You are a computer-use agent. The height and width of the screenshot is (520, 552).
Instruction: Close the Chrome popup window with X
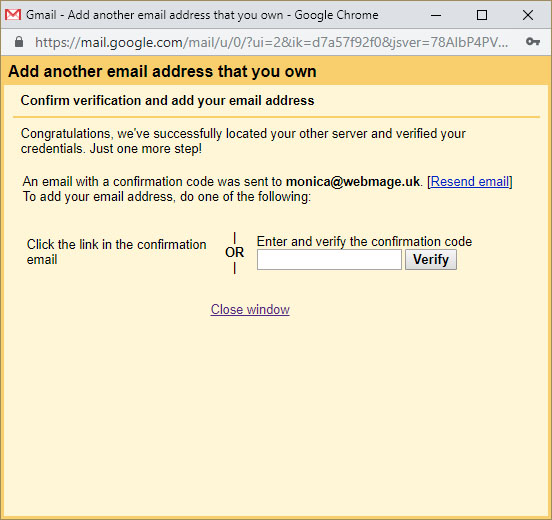point(528,15)
